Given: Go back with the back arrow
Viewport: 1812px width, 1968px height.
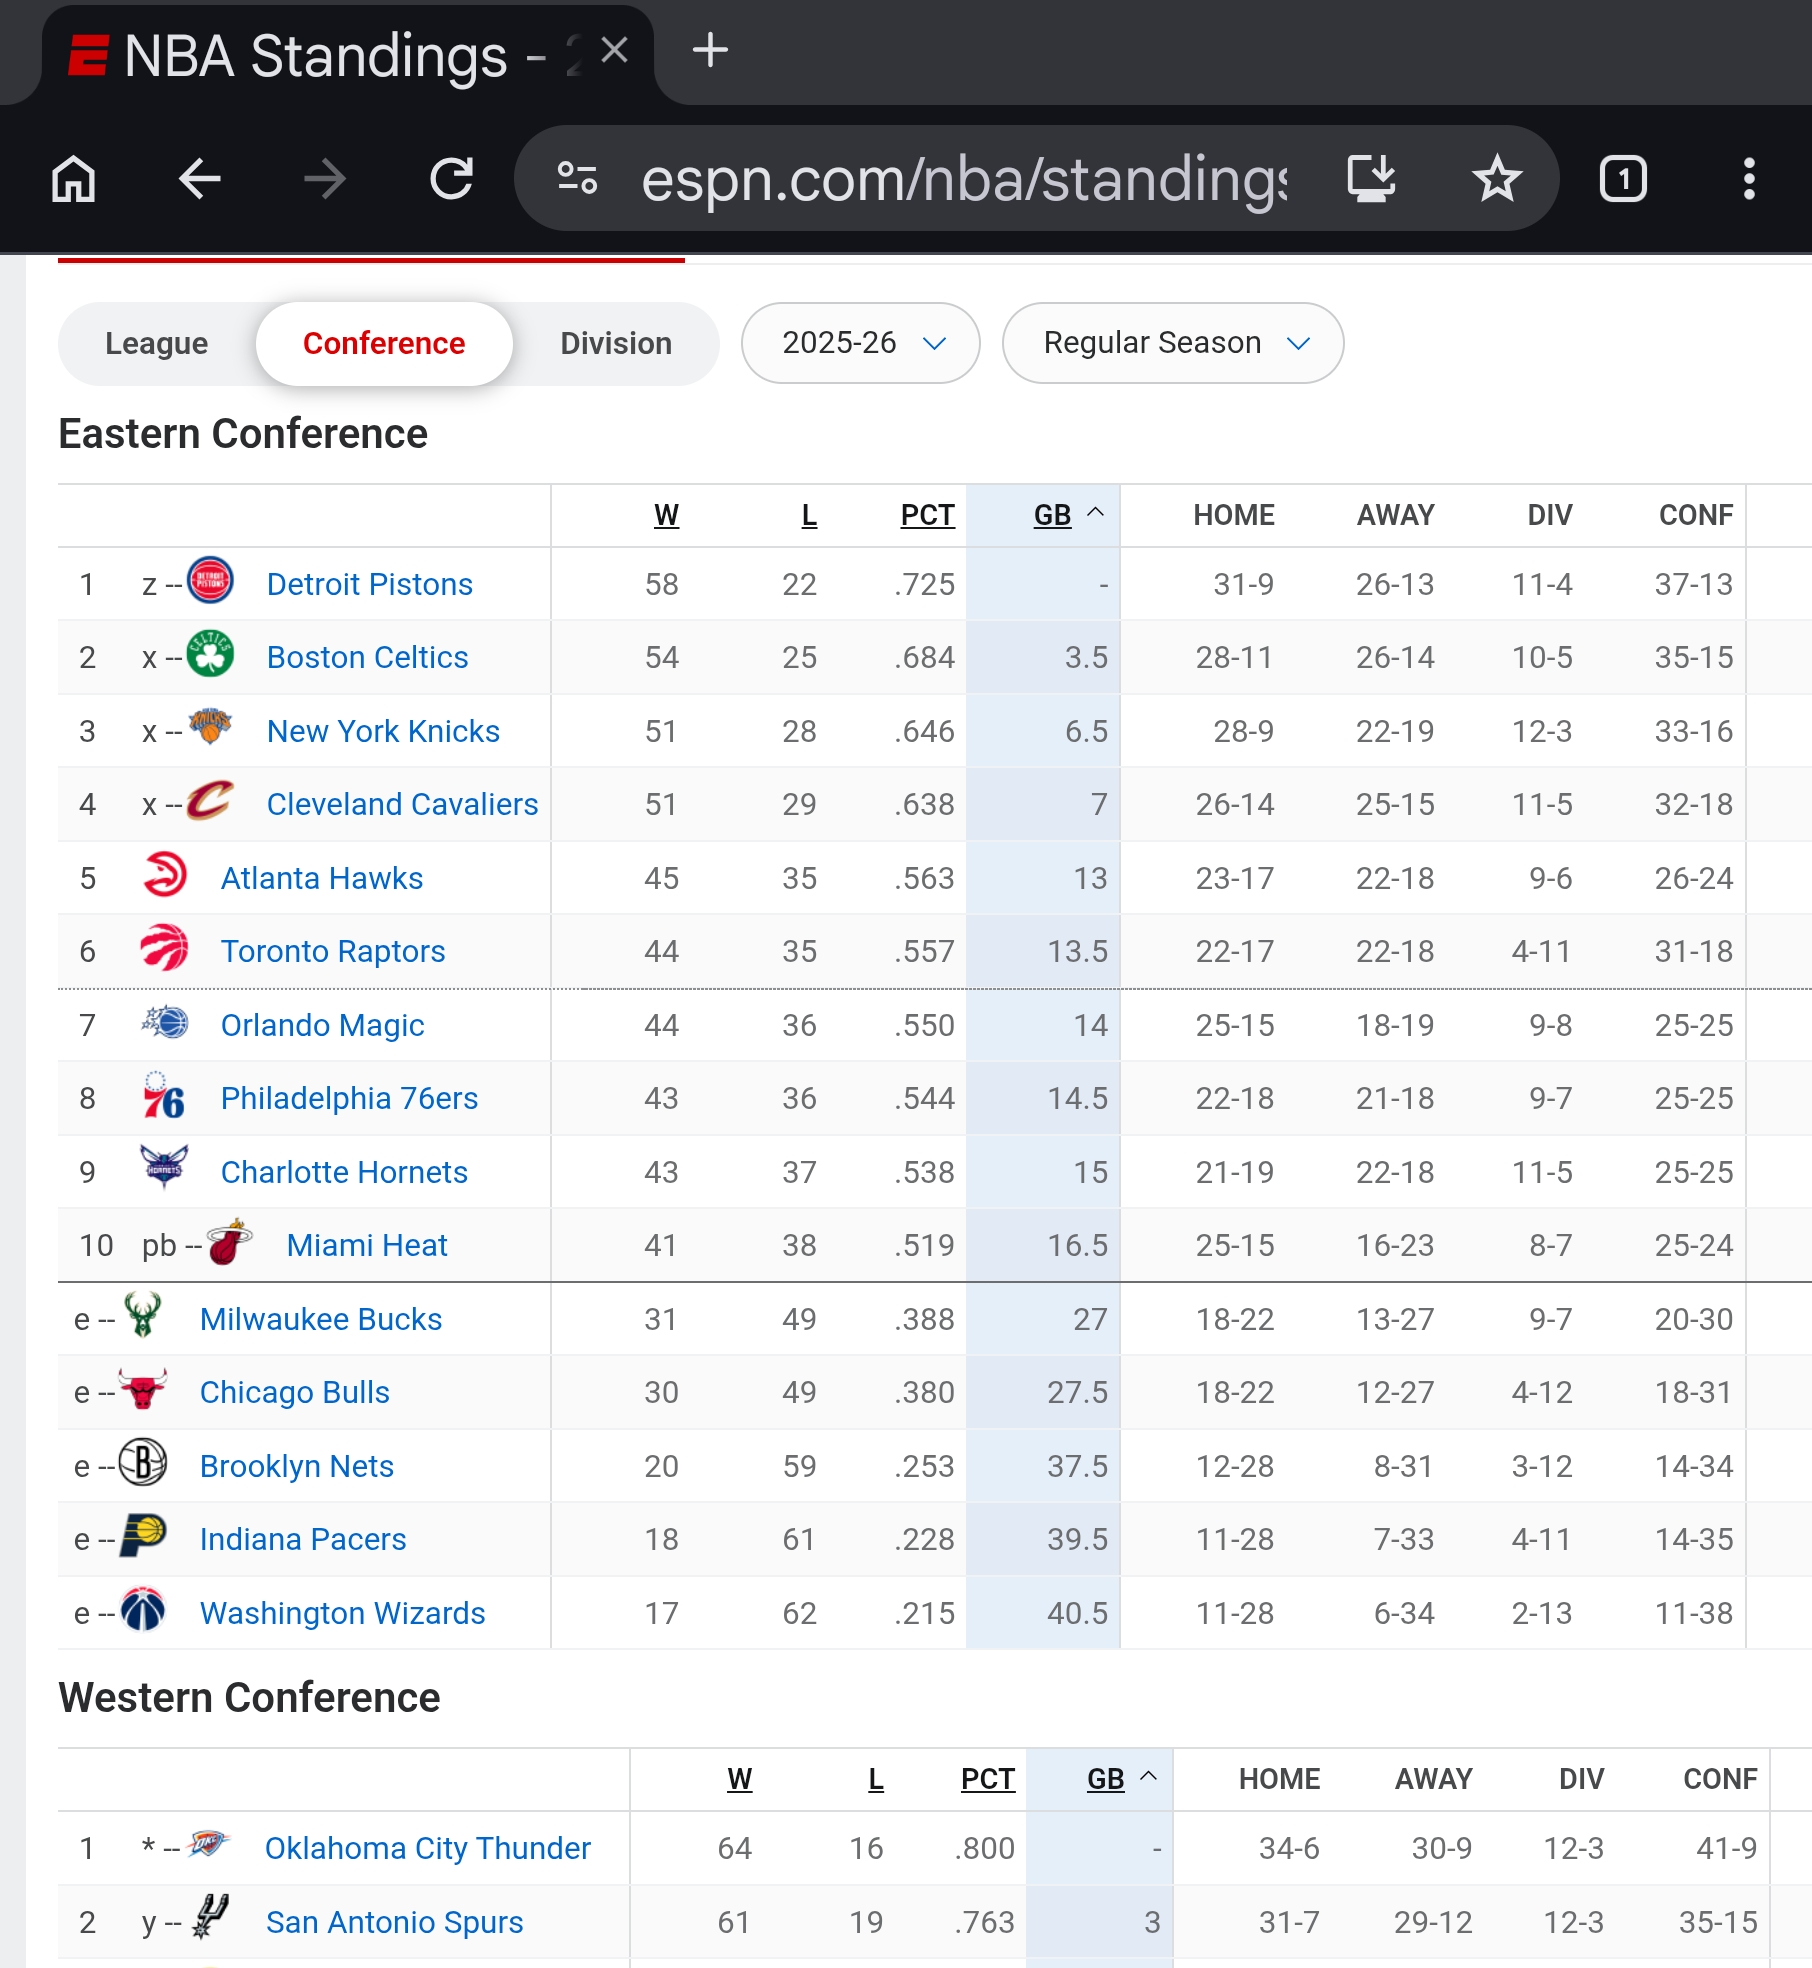Looking at the screenshot, I should point(200,180).
